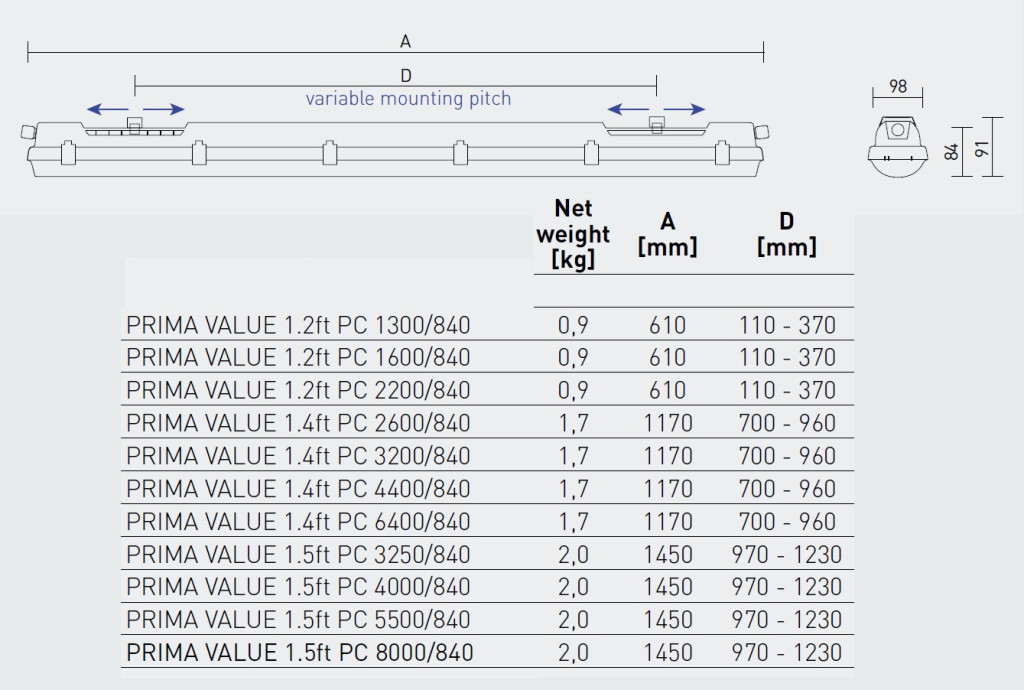Select D range 970 - 1230 in 4000/840 row
This screenshot has height=690, width=1024.
click(787, 587)
